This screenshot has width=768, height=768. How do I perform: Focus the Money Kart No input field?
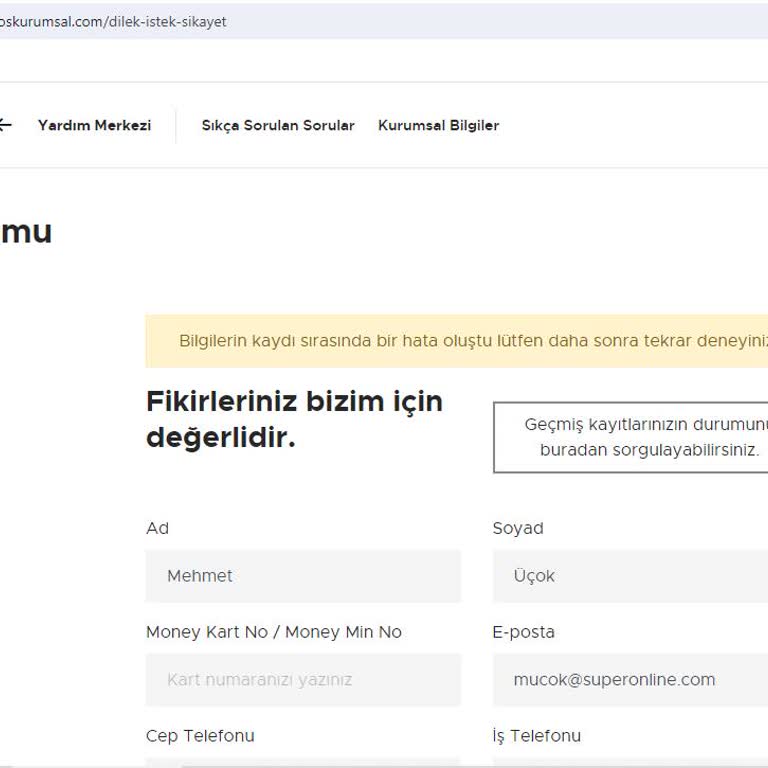(303, 680)
